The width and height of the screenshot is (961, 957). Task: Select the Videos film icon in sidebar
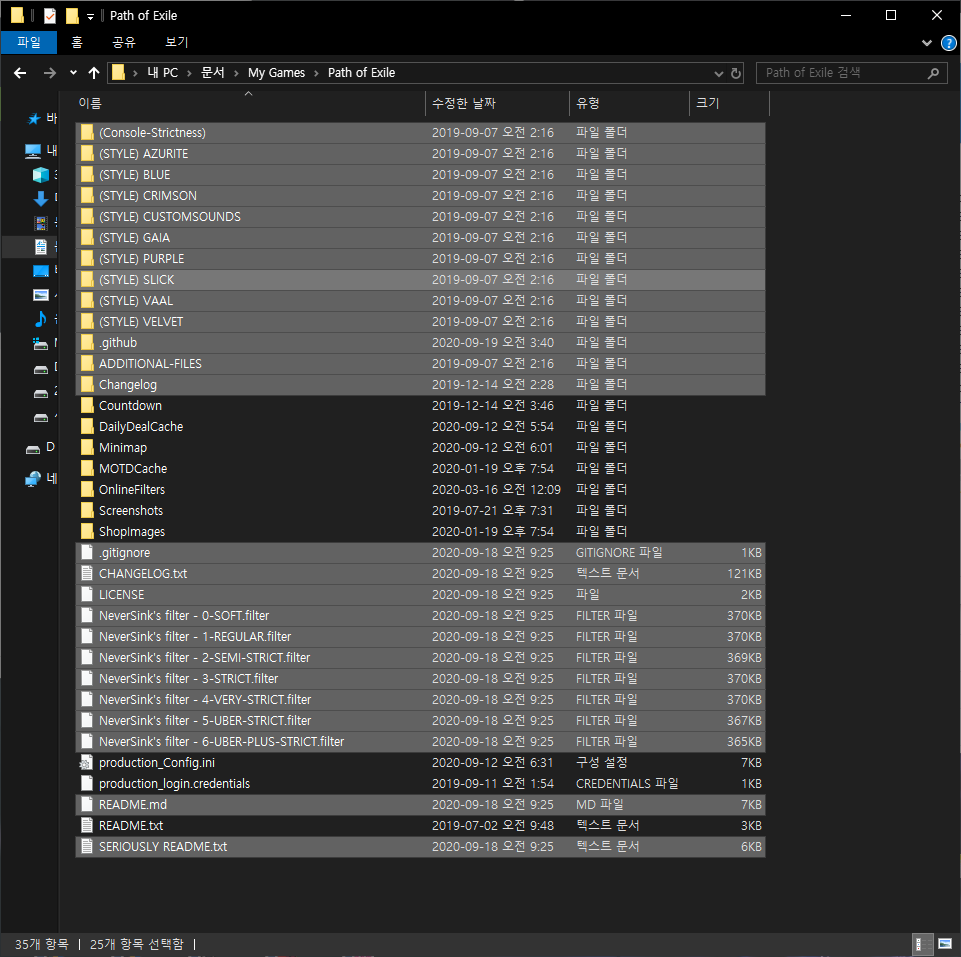[41, 223]
